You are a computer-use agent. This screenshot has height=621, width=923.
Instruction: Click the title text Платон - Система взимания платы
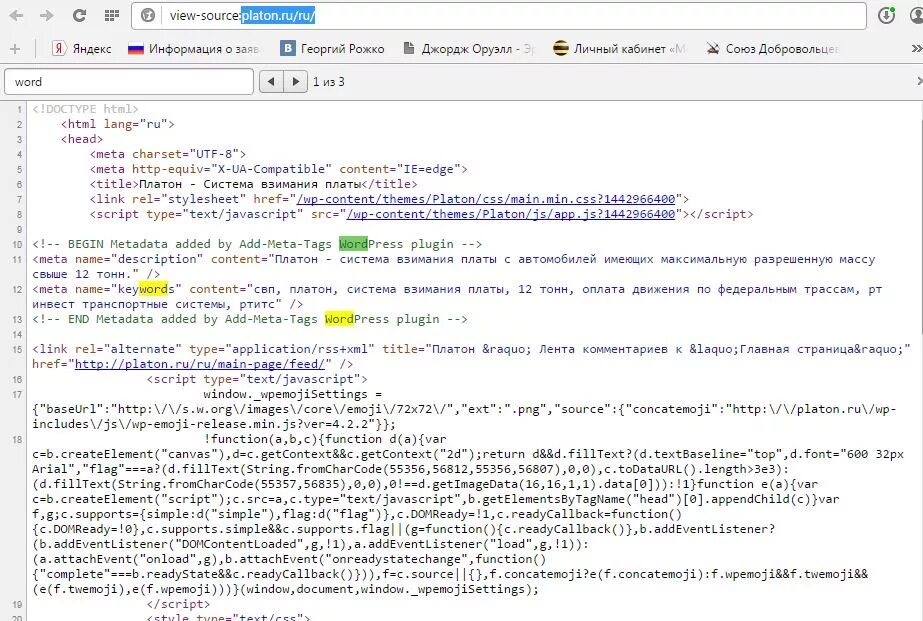[250, 184]
